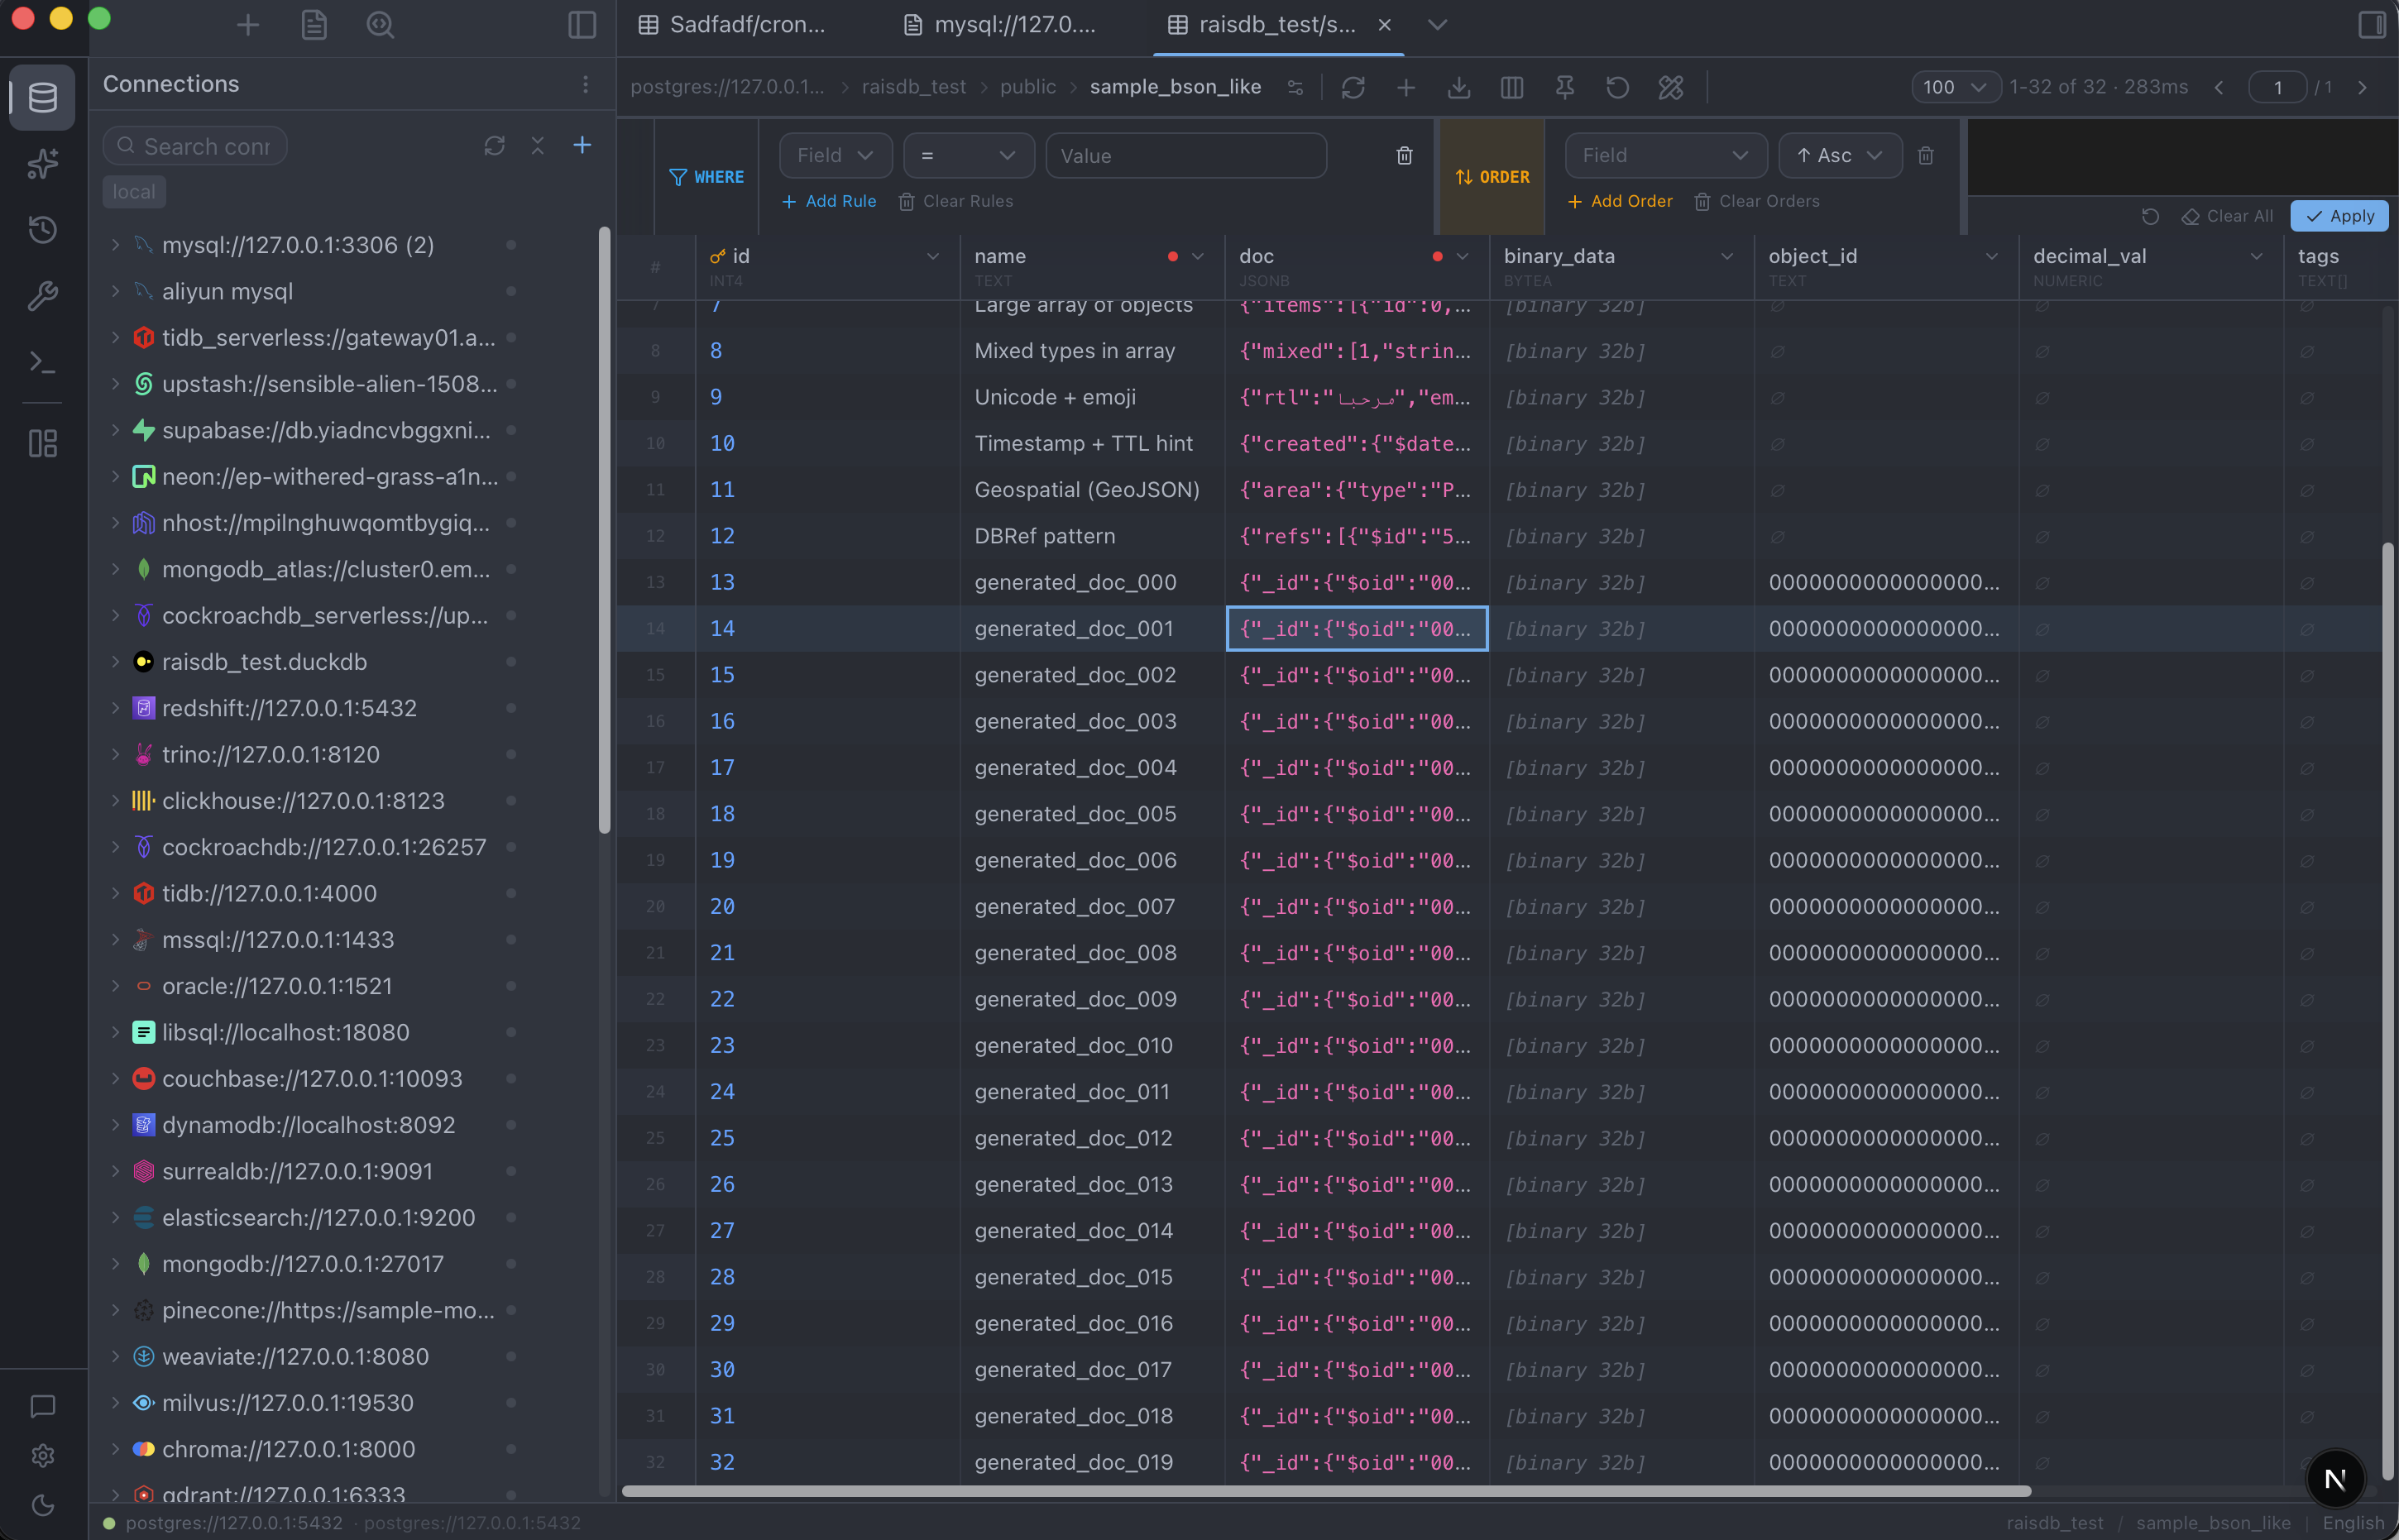Screen dimensions: 2399x1540
Task: Open the query history clock icon
Action: point(42,230)
